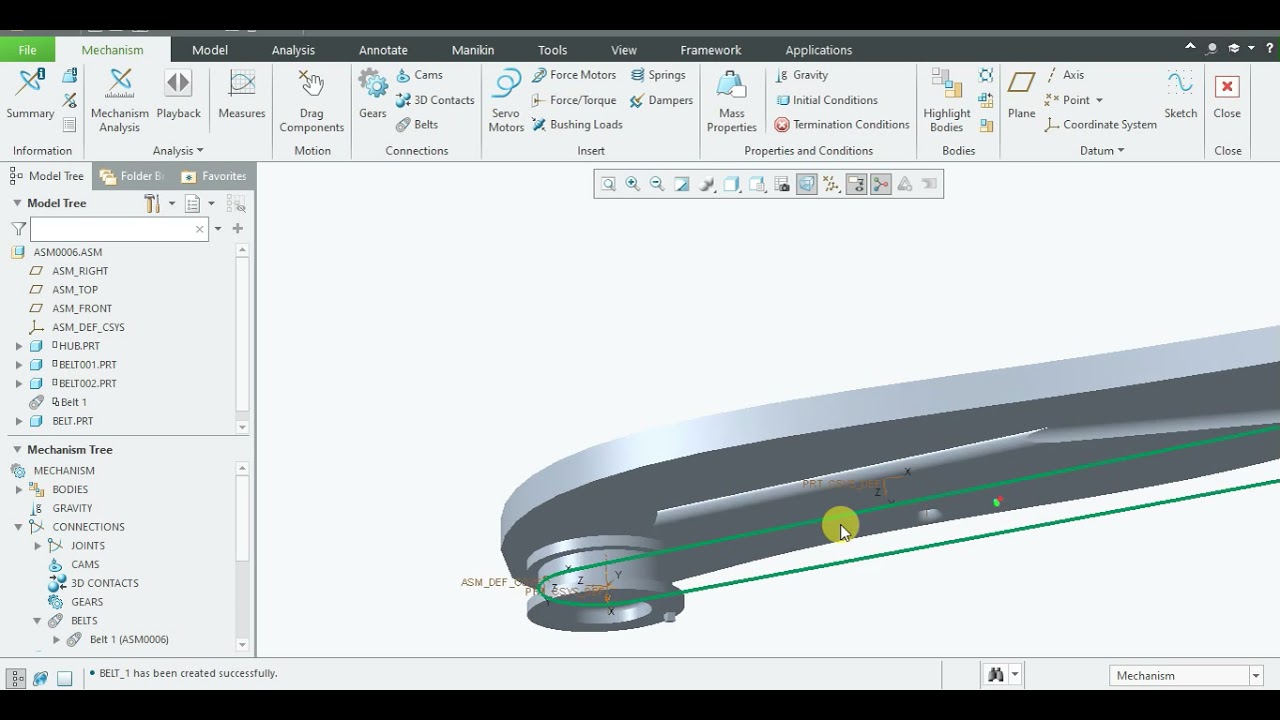
Task: Open the Framework tab
Action: click(x=711, y=50)
